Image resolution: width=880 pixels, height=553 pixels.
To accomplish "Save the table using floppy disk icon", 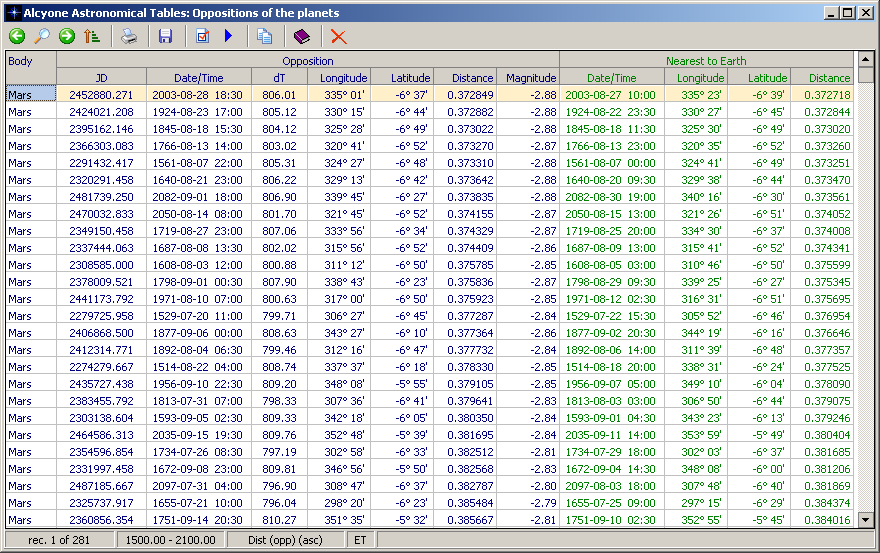I will [x=166, y=37].
